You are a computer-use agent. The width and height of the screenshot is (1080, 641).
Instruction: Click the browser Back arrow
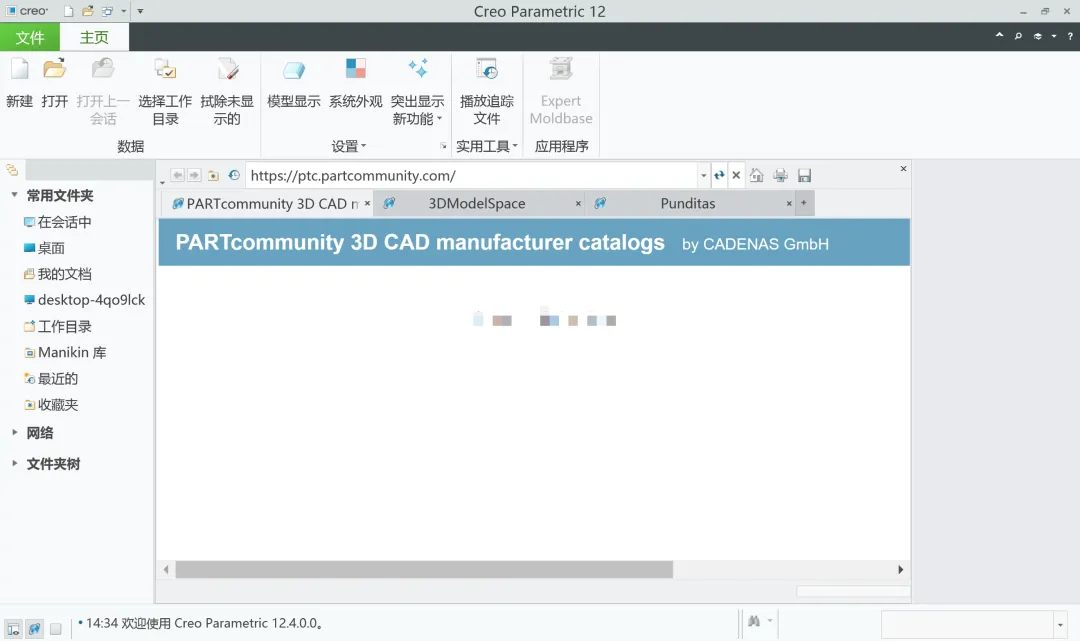[x=177, y=176]
